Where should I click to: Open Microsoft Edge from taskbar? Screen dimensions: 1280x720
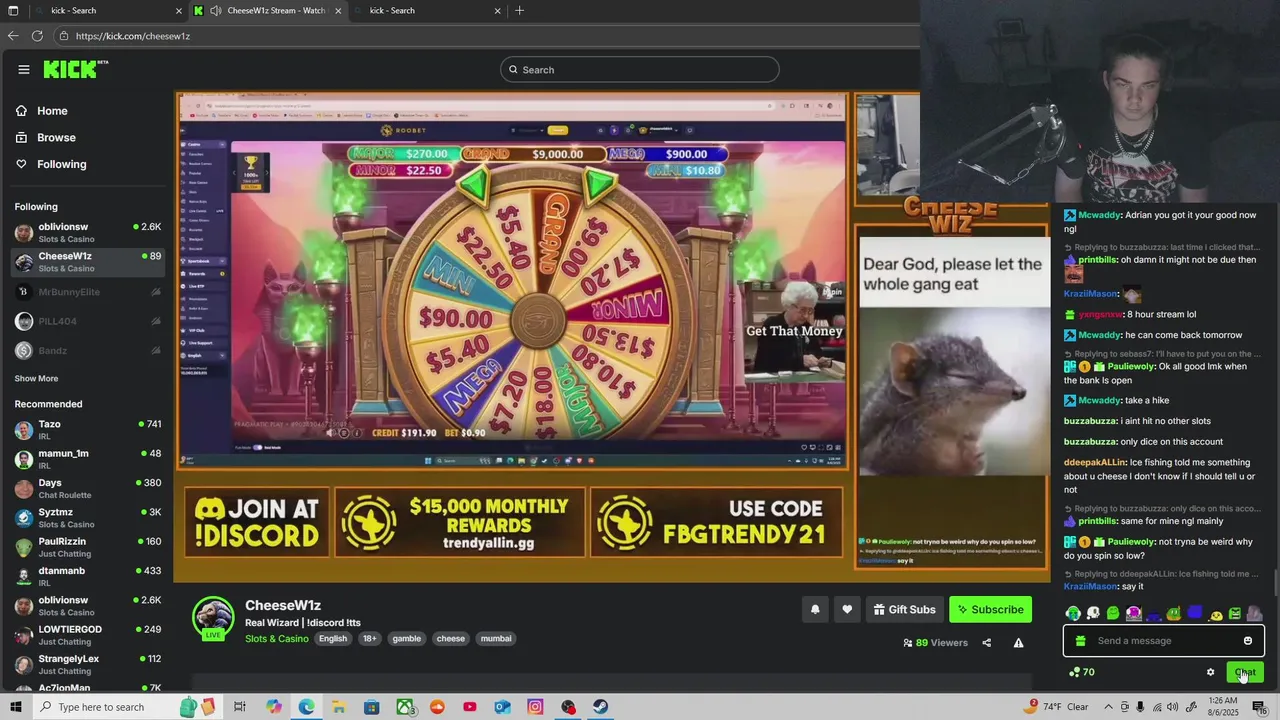(306, 707)
